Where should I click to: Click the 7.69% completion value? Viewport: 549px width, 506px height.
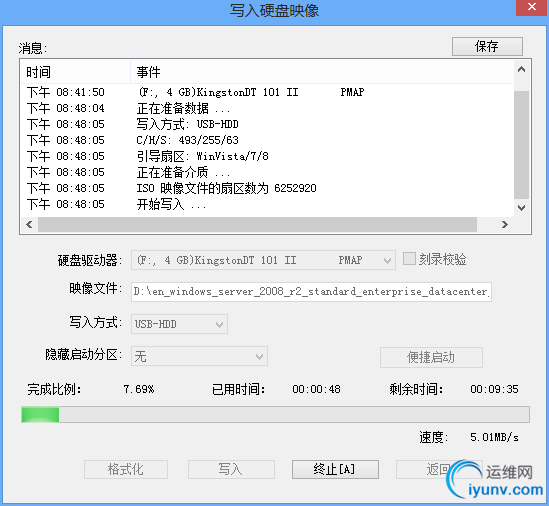coord(139,389)
